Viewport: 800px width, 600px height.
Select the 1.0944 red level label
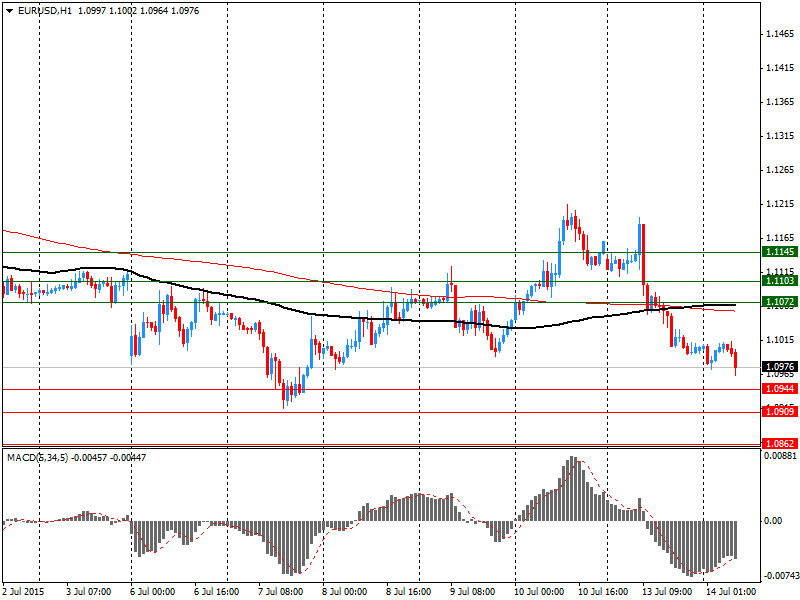(779, 389)
